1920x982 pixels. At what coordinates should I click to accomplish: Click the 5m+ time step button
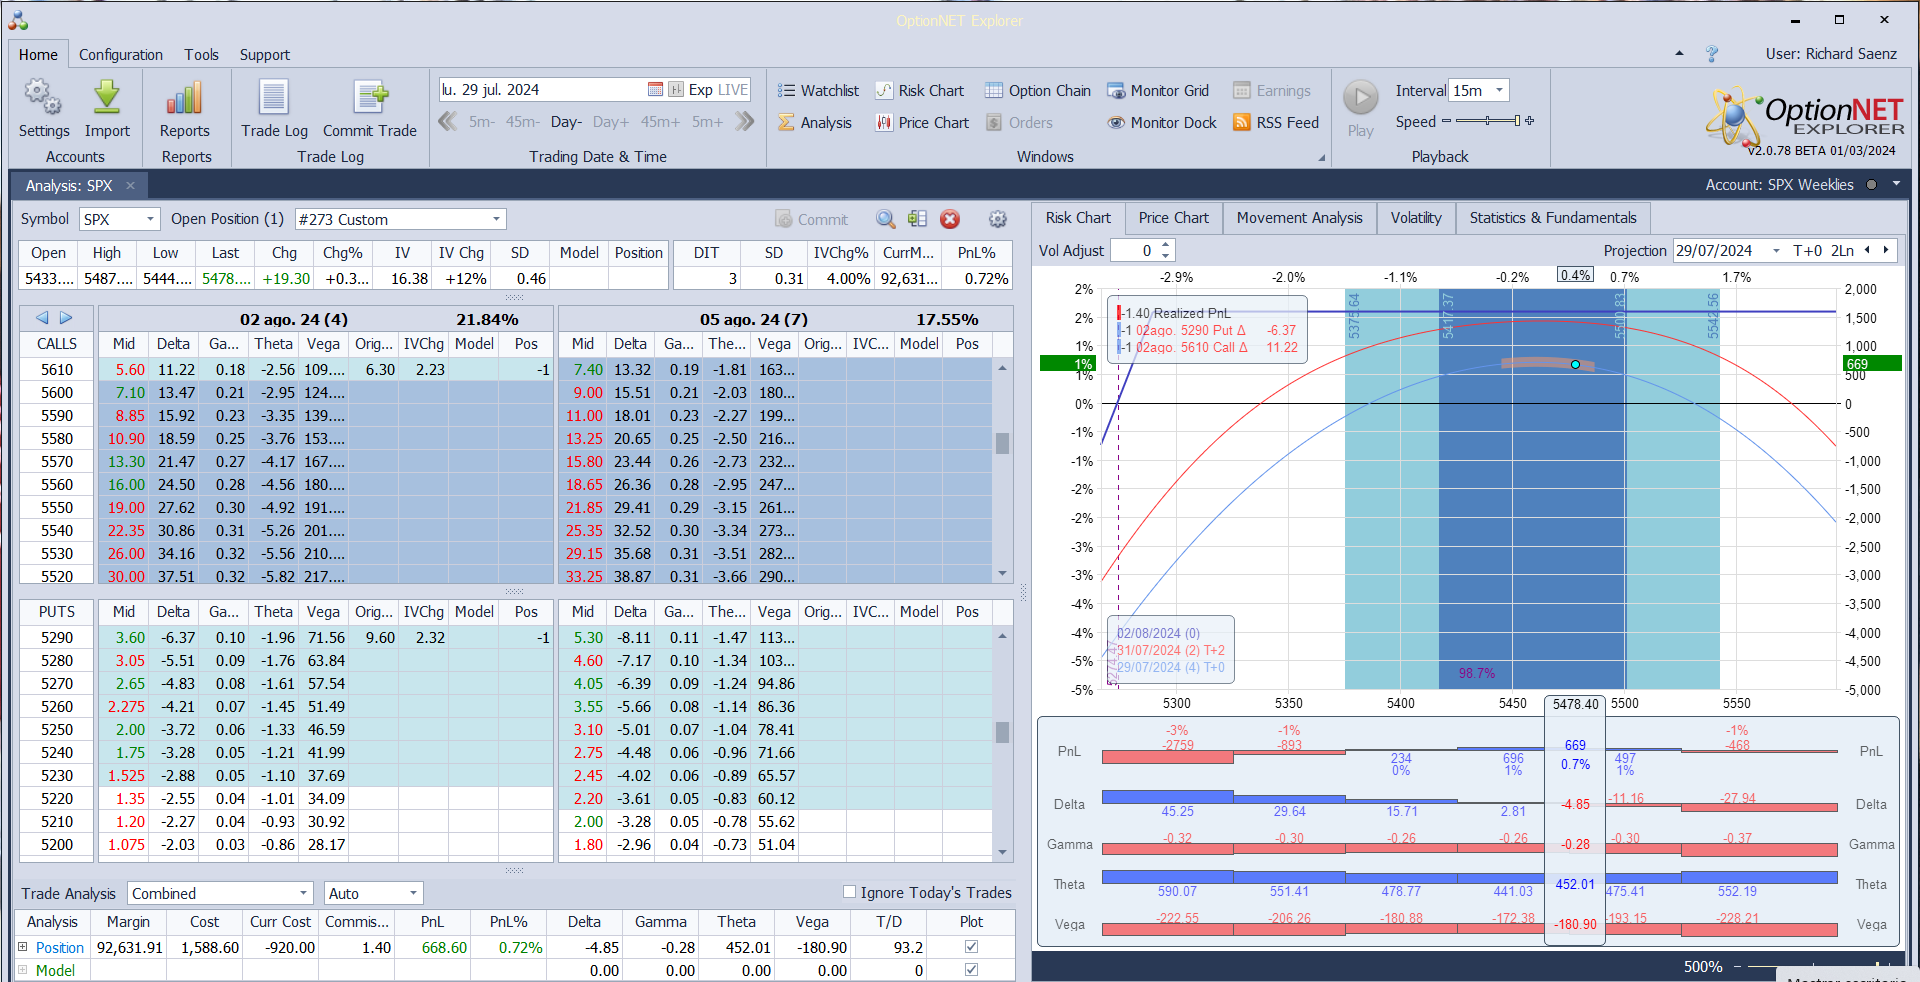tap(707, 122)
